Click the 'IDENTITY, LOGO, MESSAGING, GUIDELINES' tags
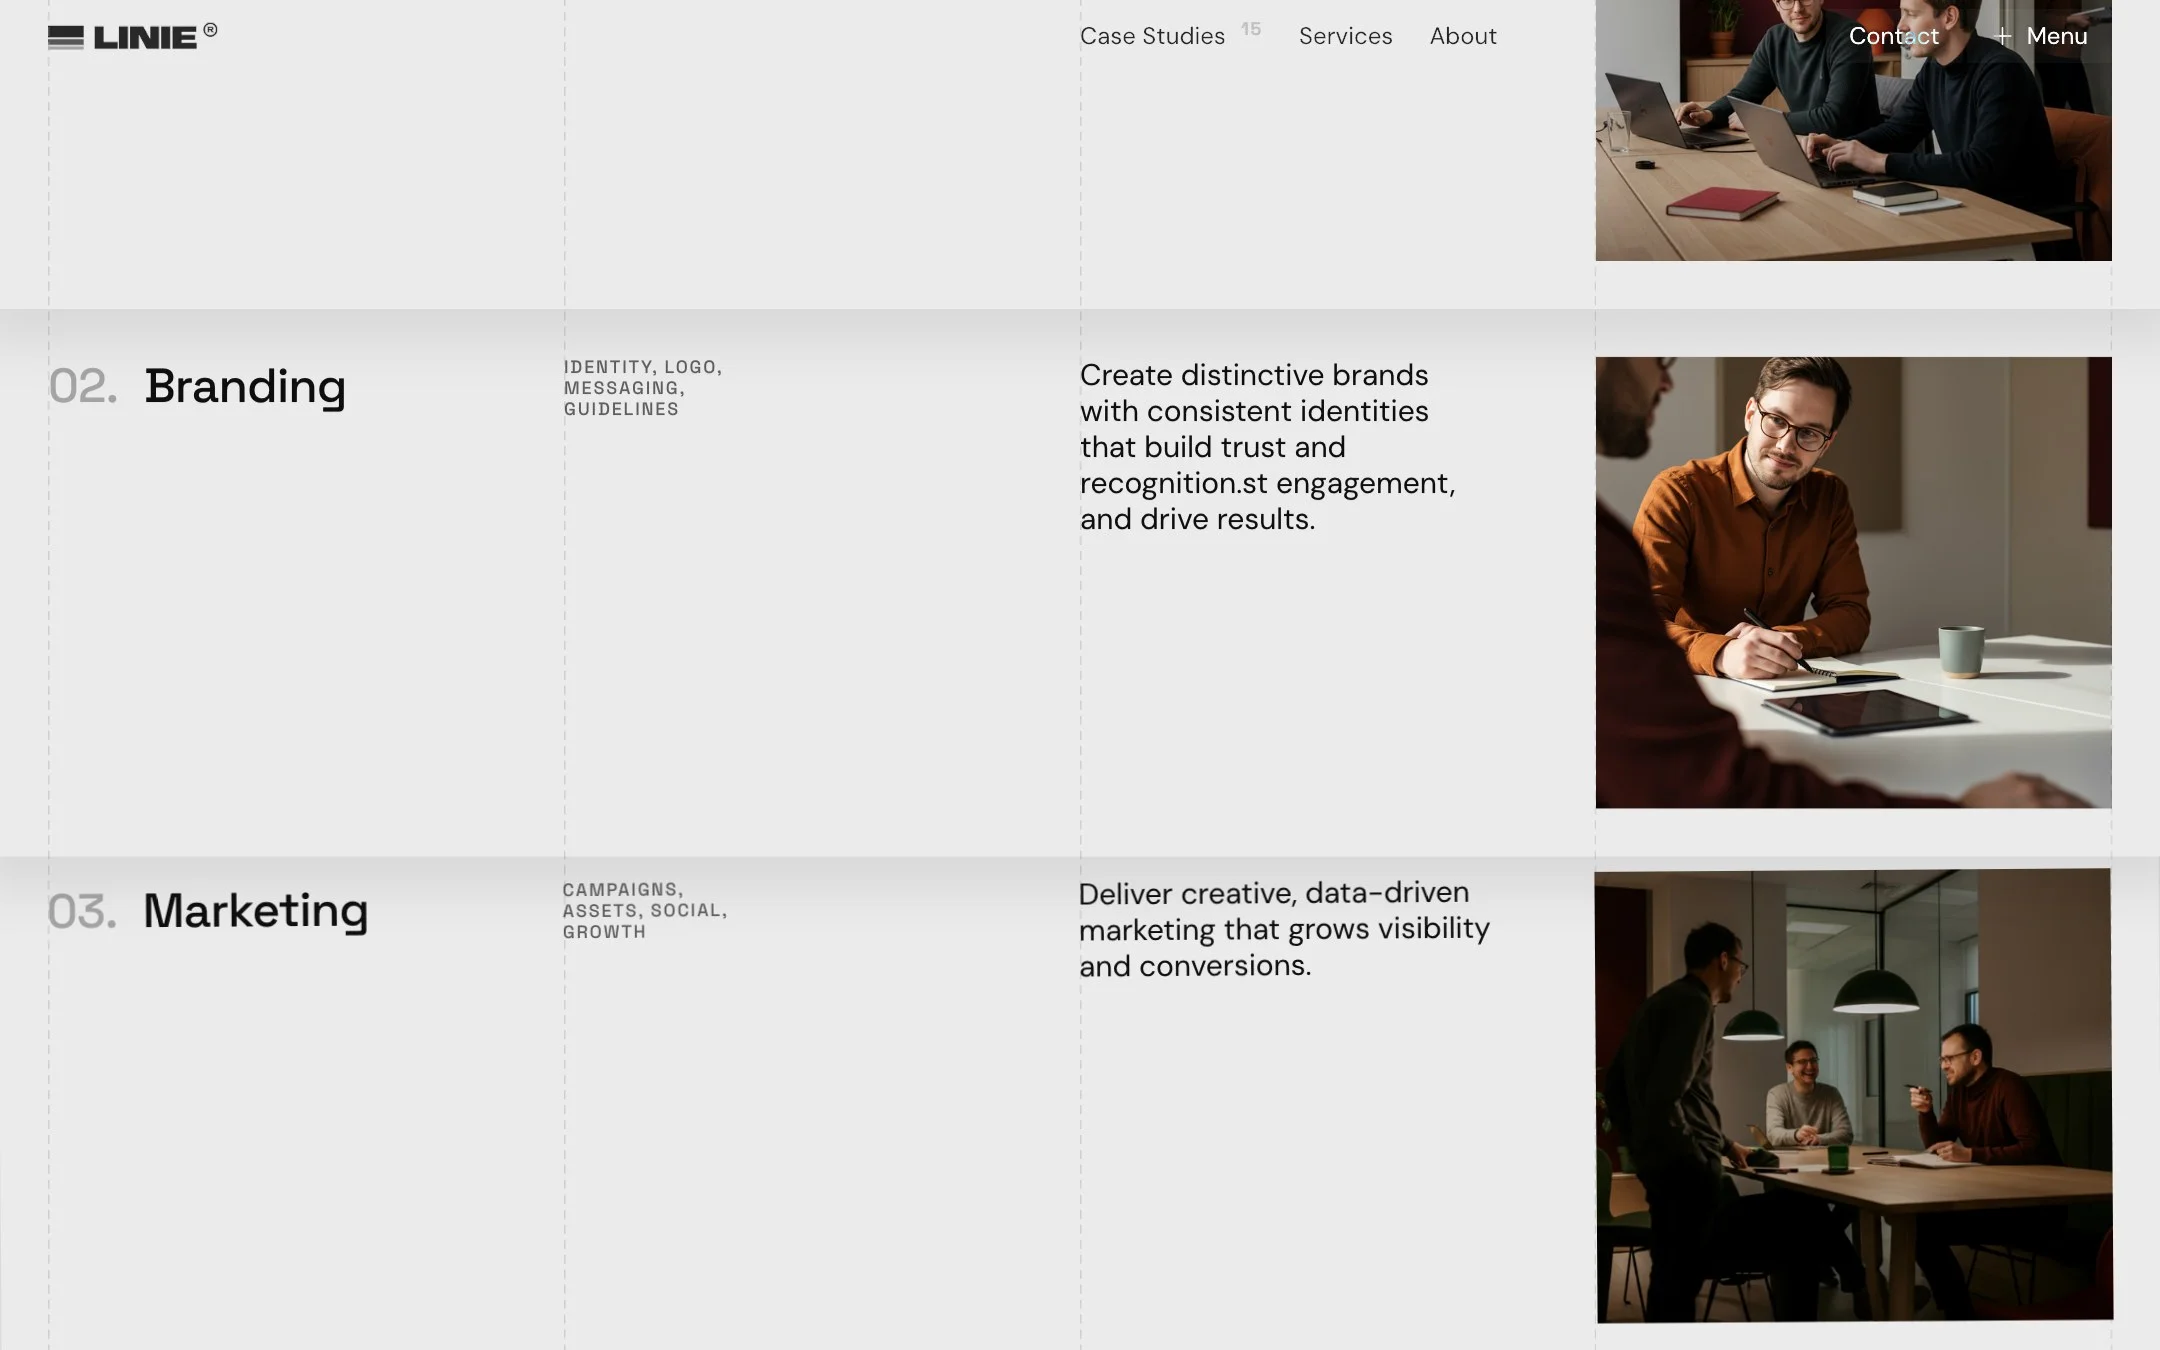2160x1350 pixels. pyautogui.click(x=643, y=388)
